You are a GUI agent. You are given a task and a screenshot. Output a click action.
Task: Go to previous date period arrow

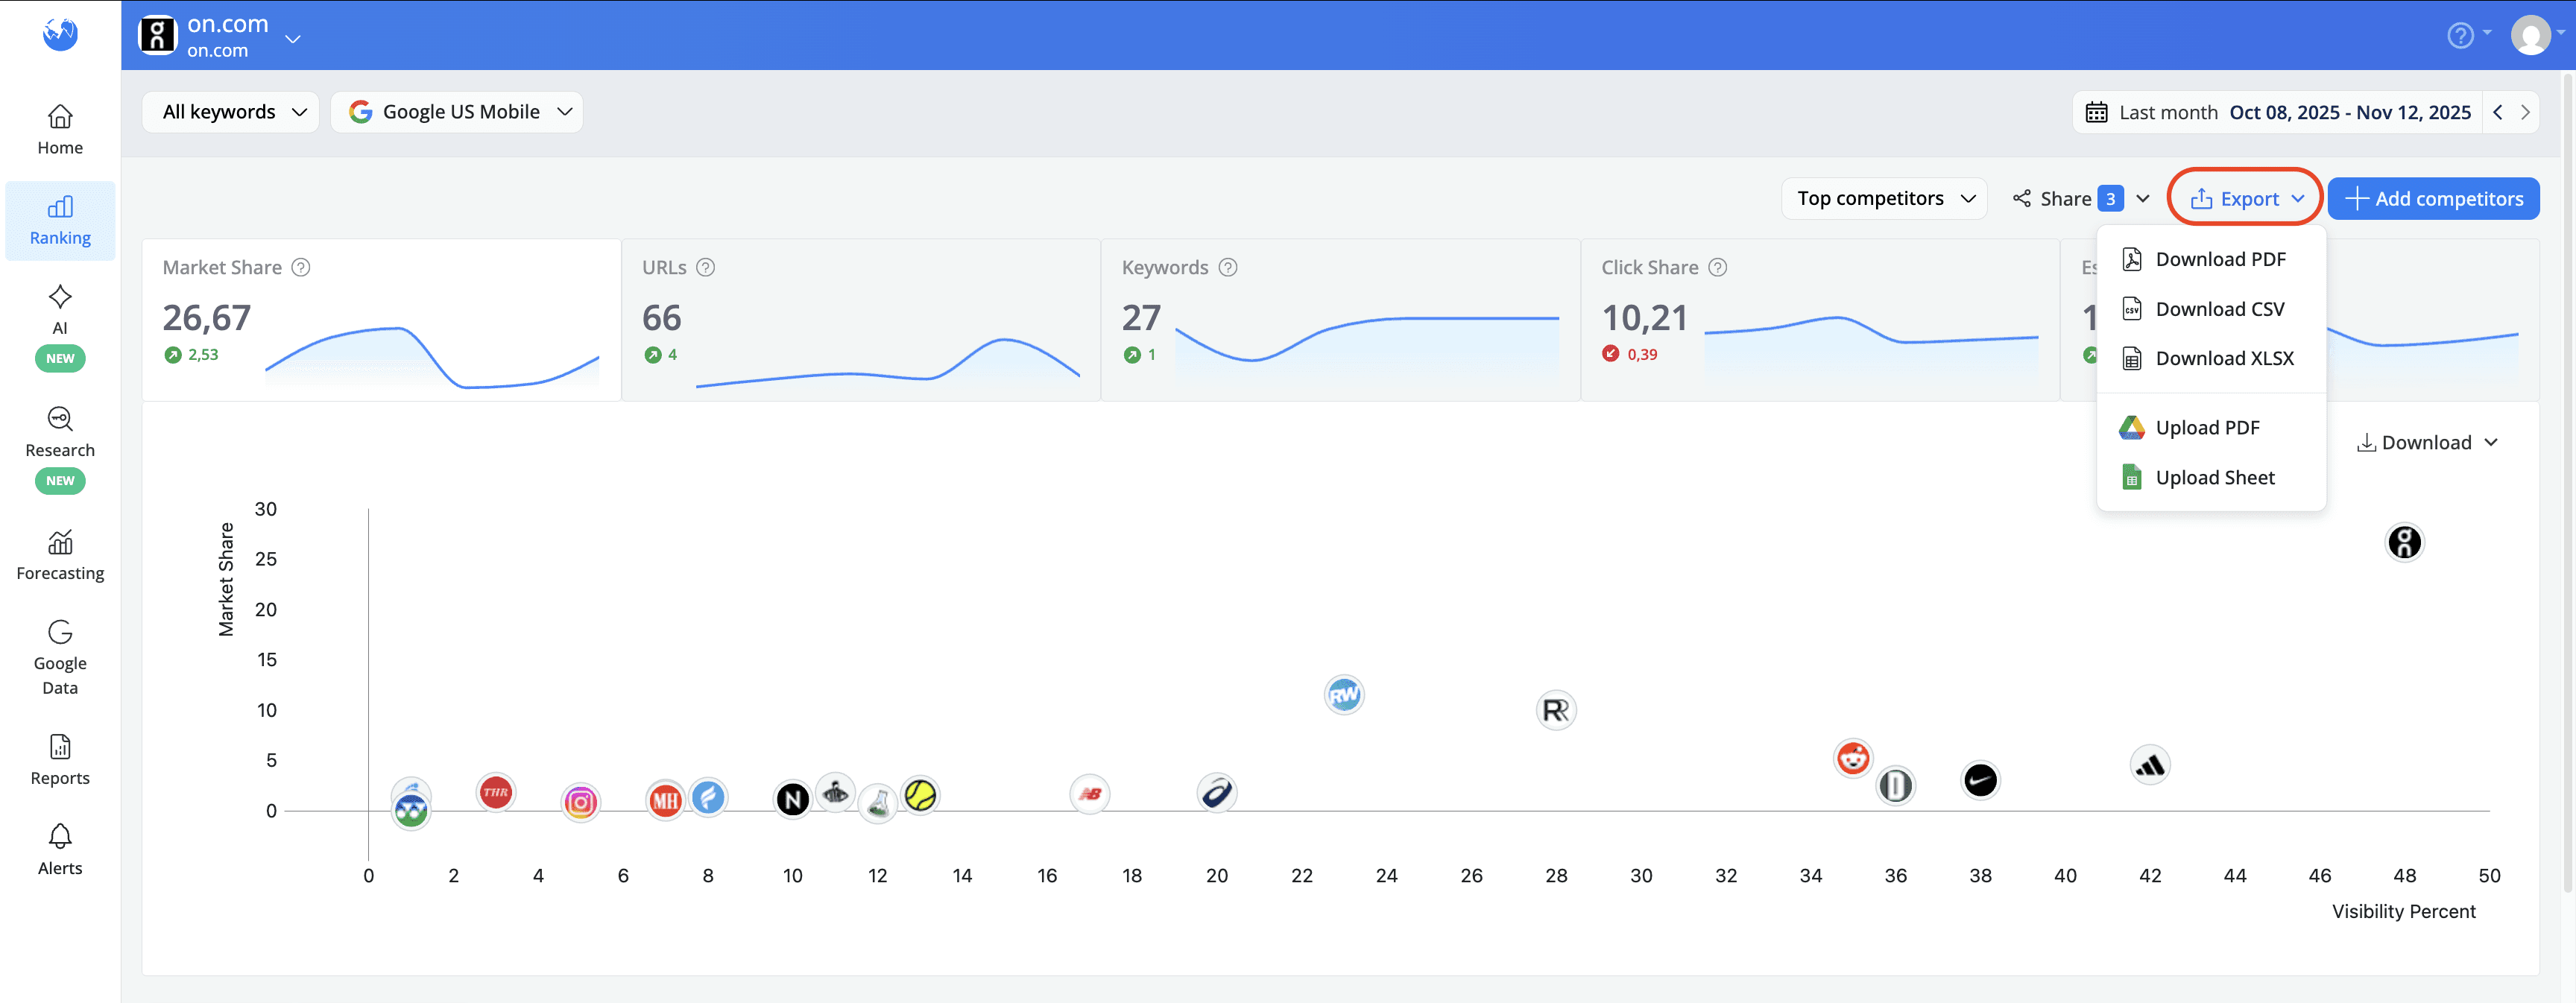coord(2498,112)
